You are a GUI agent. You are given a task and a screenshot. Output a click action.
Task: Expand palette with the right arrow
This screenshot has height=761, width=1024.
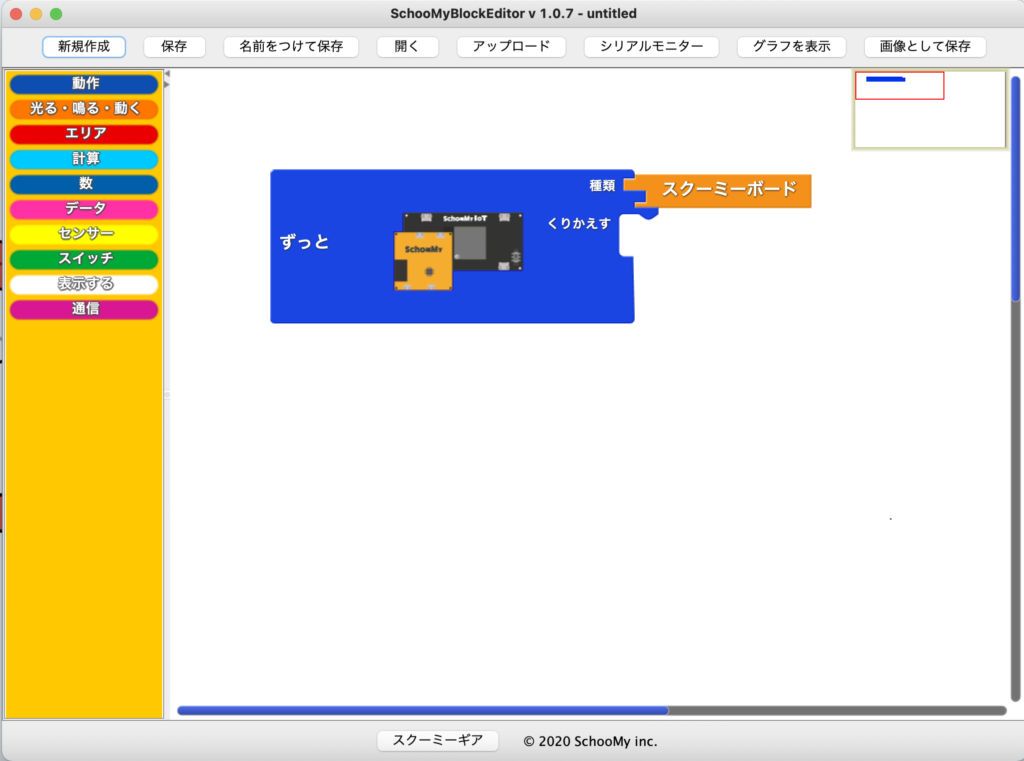(x=167, y=84)
